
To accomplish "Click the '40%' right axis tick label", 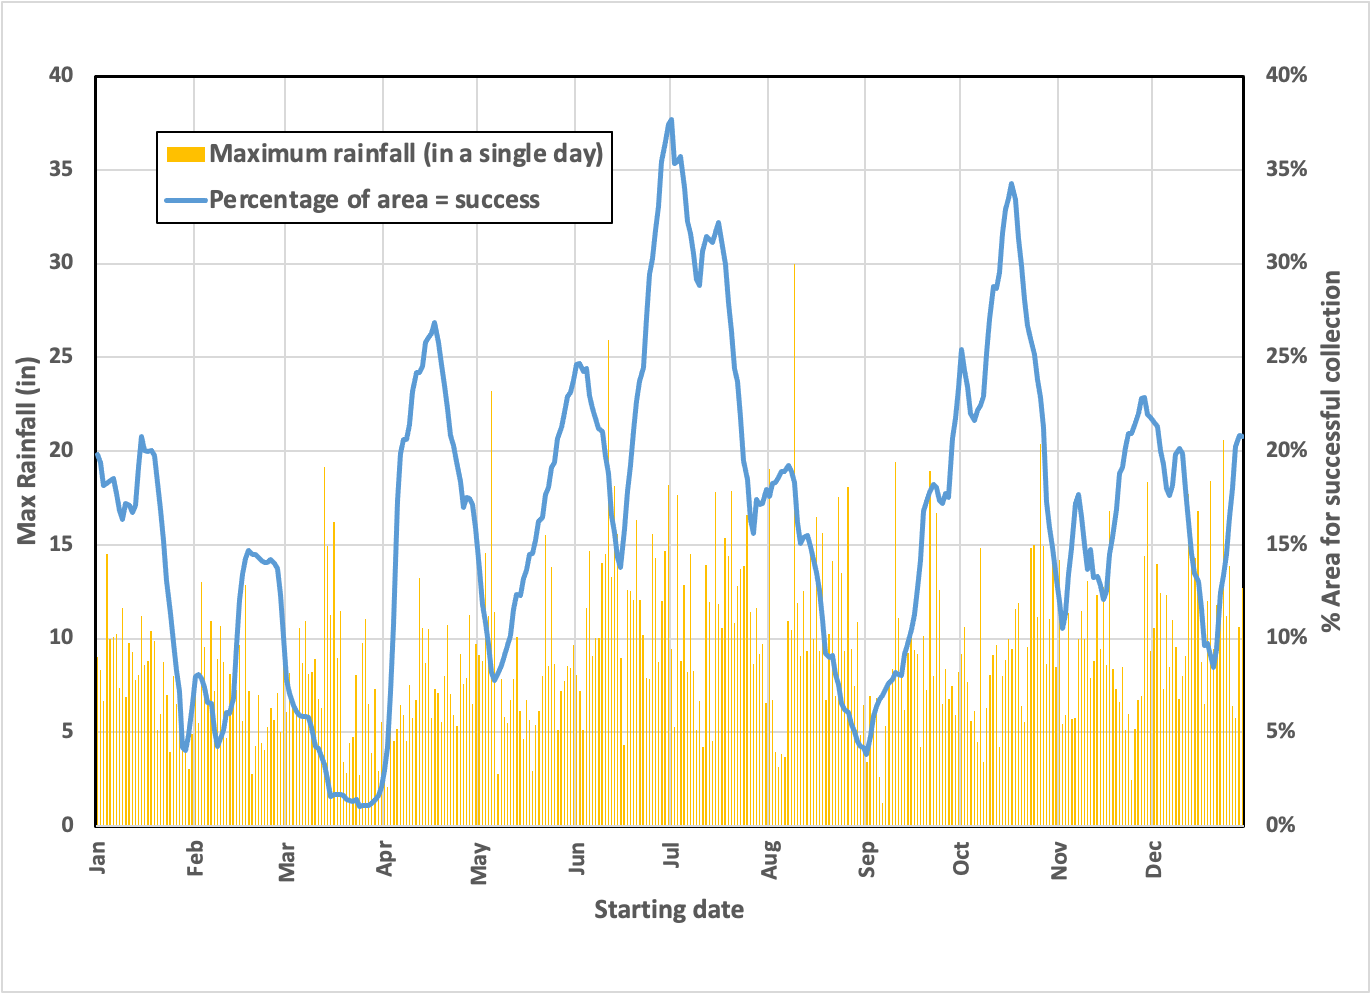I will point(1285,76).
